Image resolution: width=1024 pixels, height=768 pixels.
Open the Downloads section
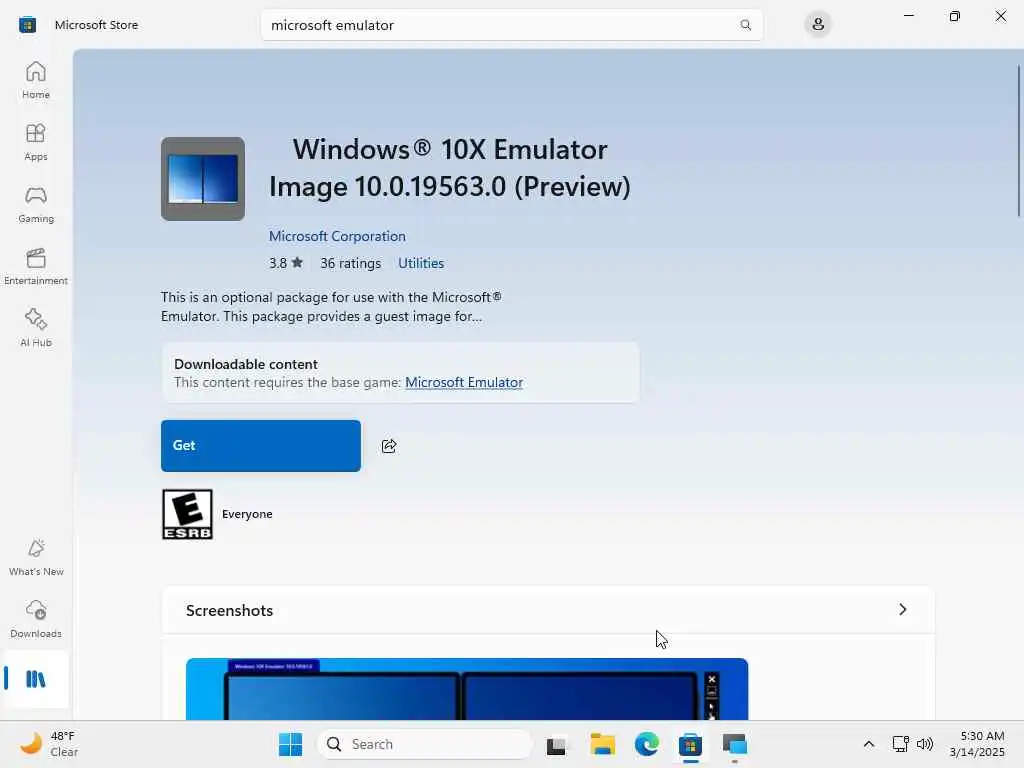[36, 620]
